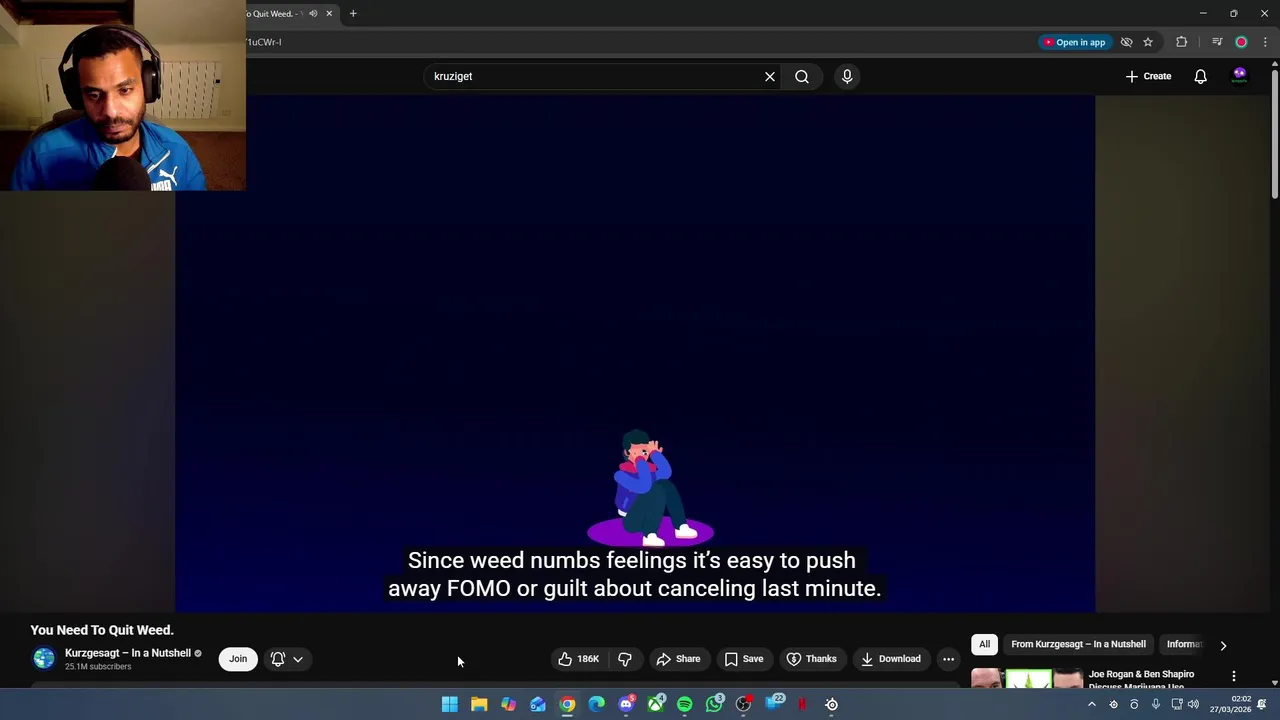Toggle the channel notification bell
This screenshot has height=720, width=1280.
(x=278, y=659)
